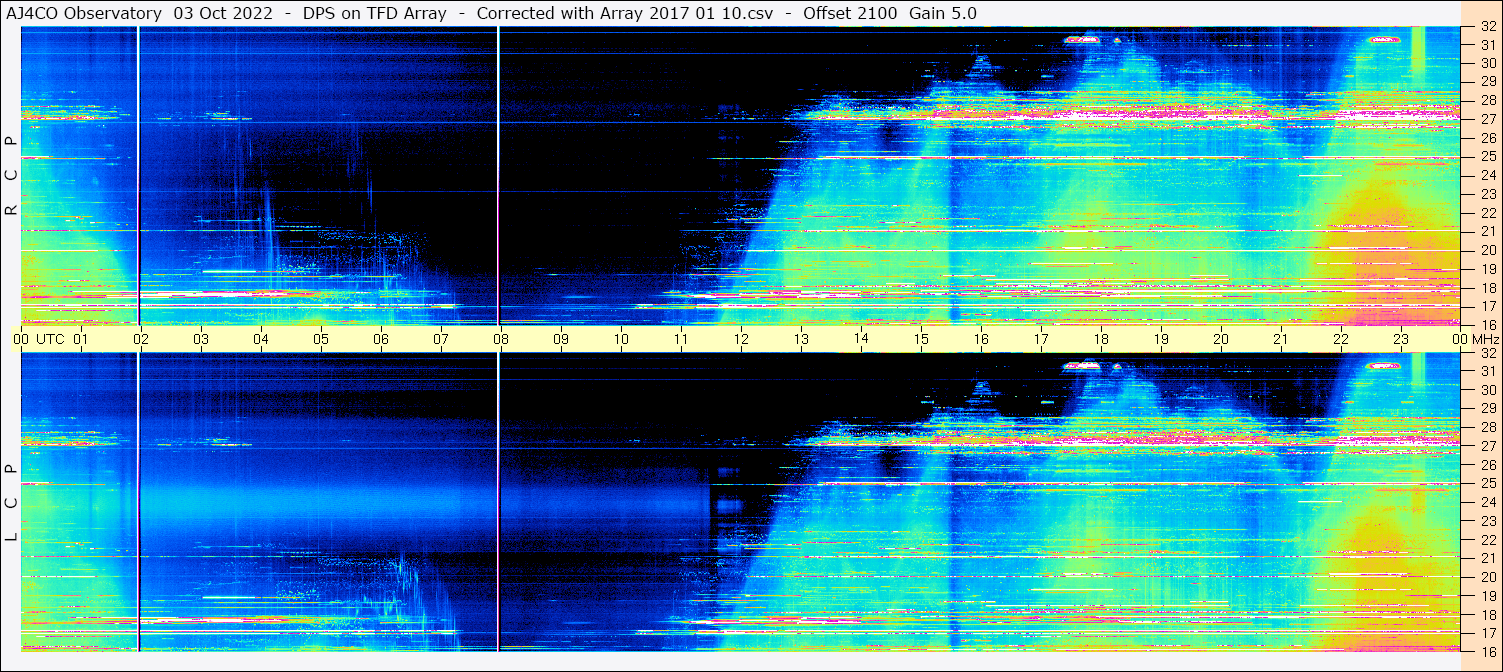The height and width of the screenshot is (672, 1503).
Task: Click the white vertical marker at 08 UTC in RCP panel
Action: click(498, 176)
